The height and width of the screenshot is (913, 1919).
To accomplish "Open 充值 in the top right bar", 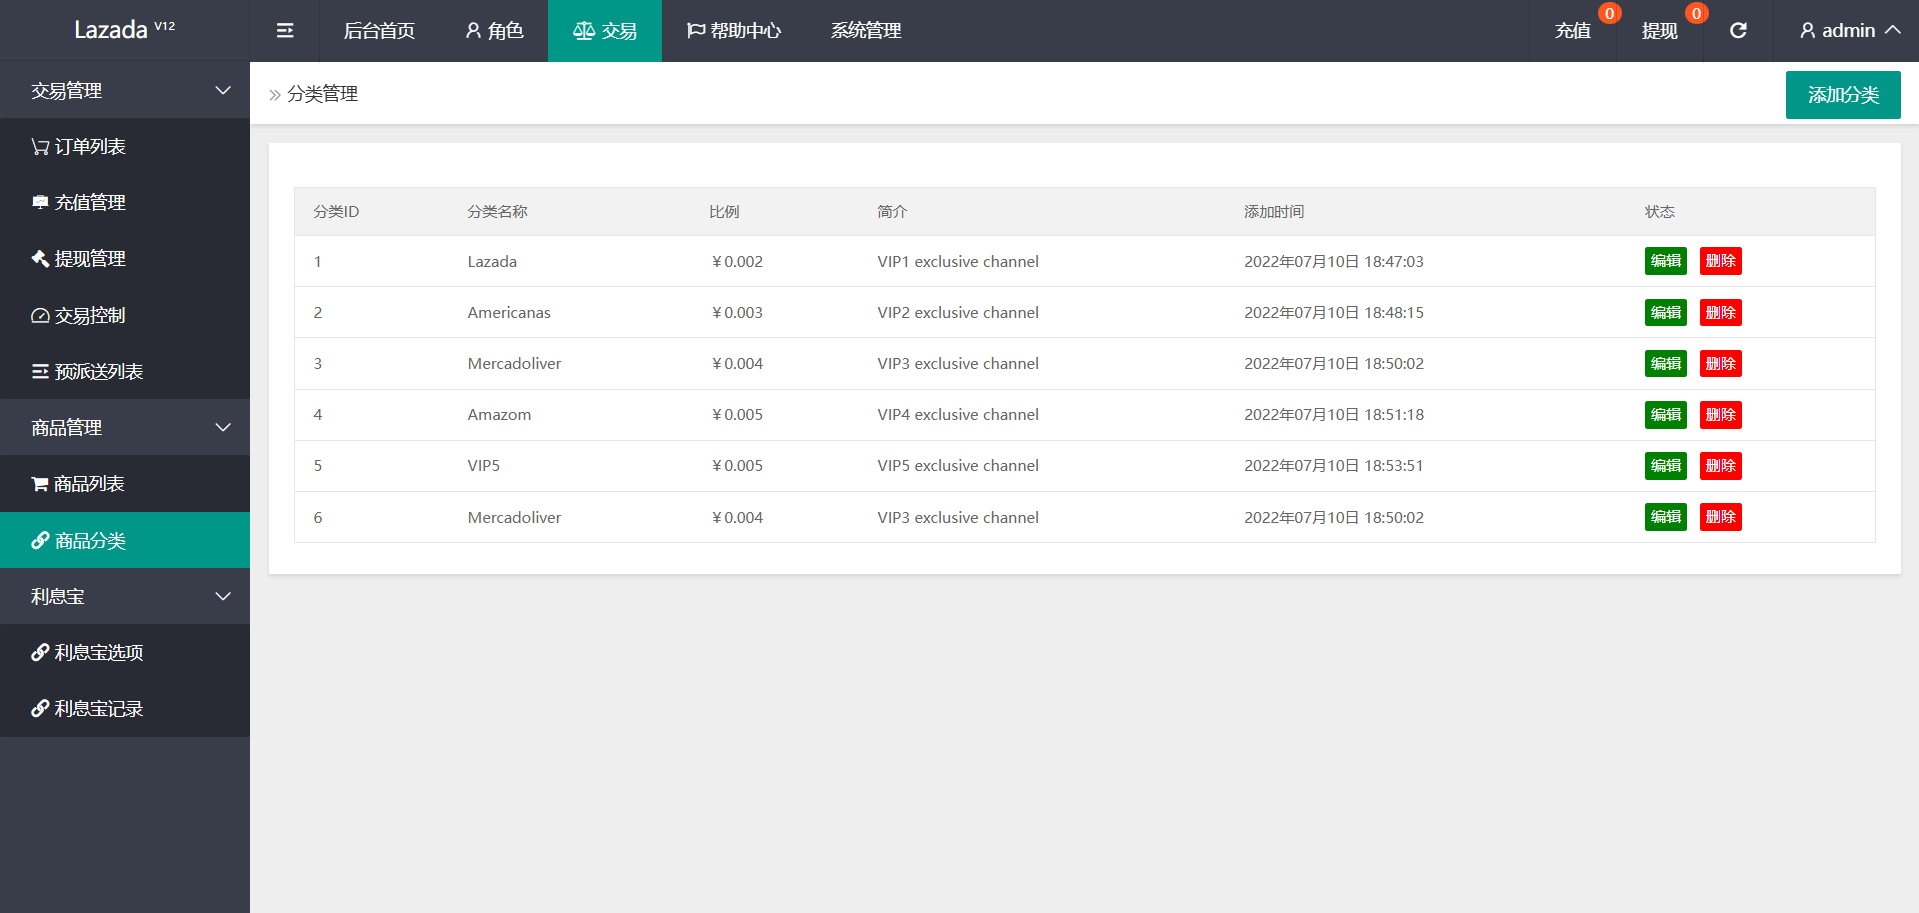I will coord(1573,31).
